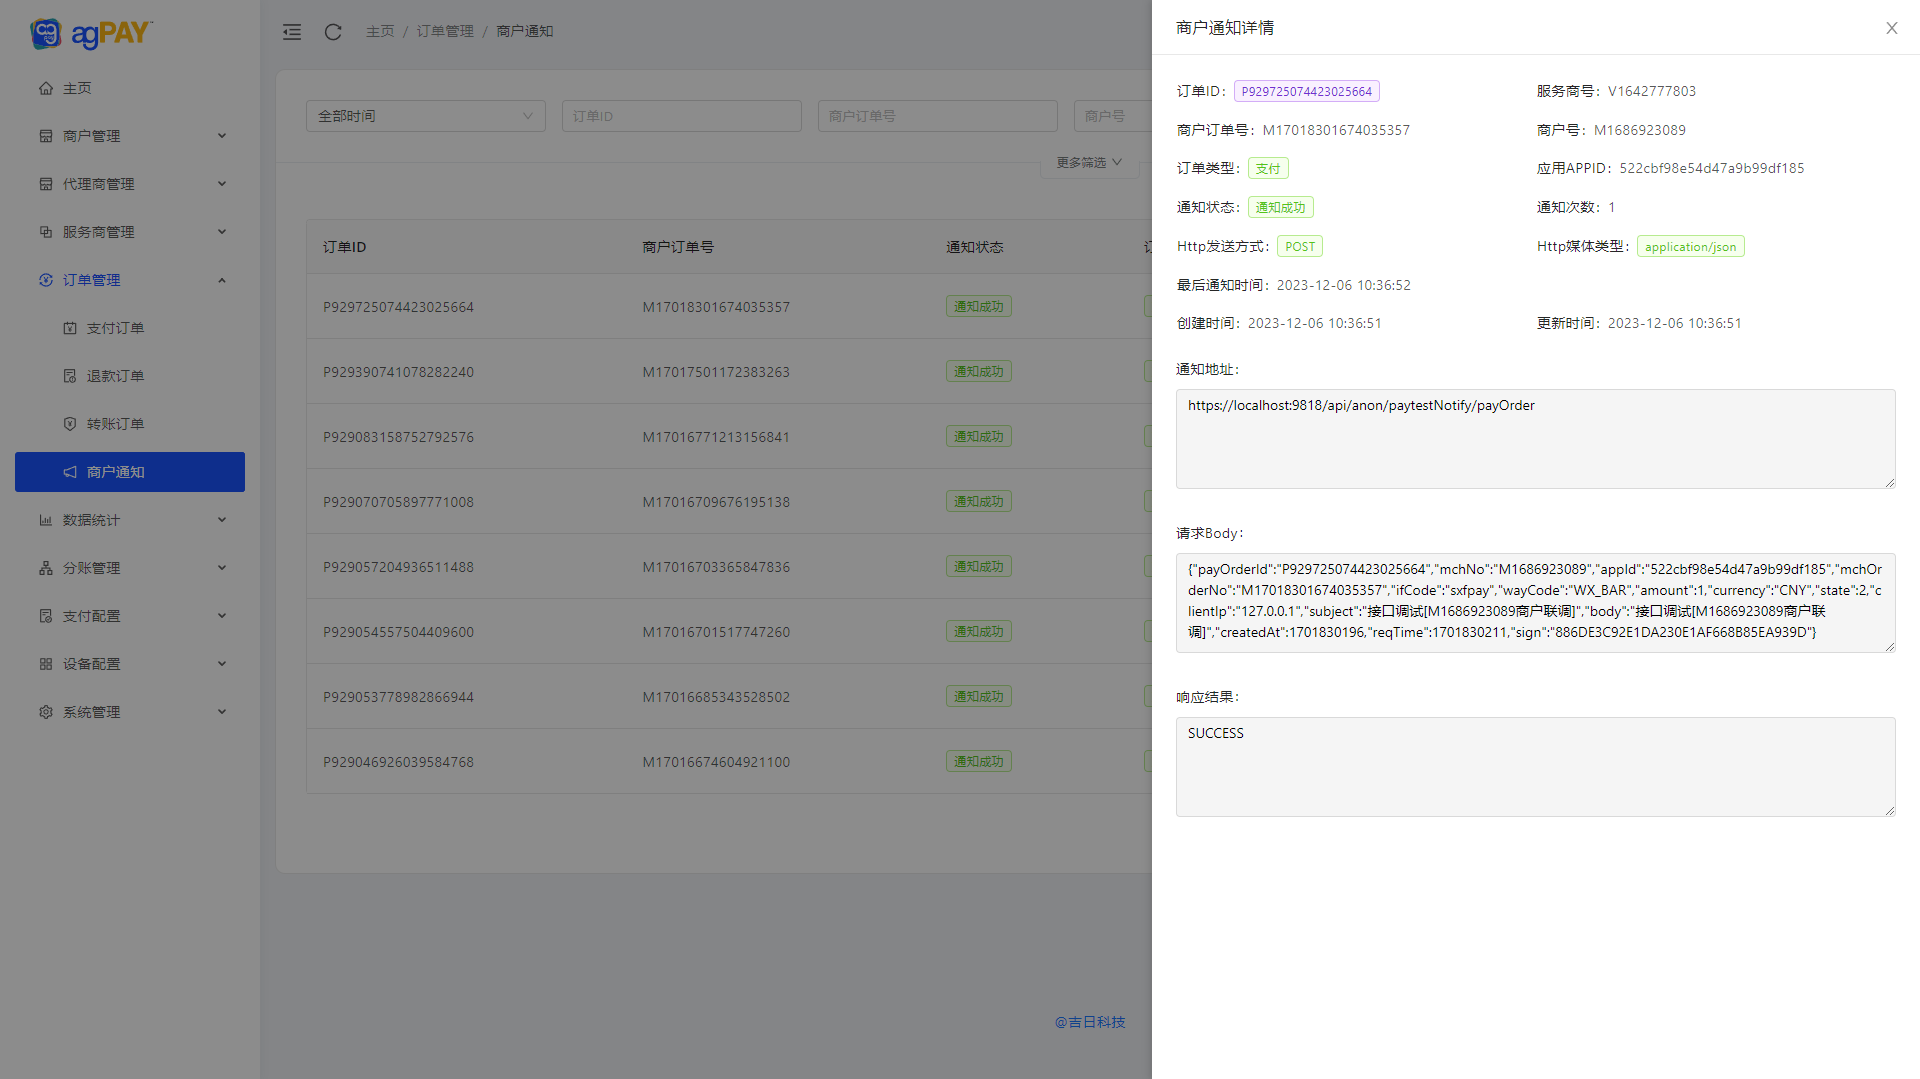Select 商户通知 in the sidebar
This screenshot has width=1920, height=1079.
[130, 472]
